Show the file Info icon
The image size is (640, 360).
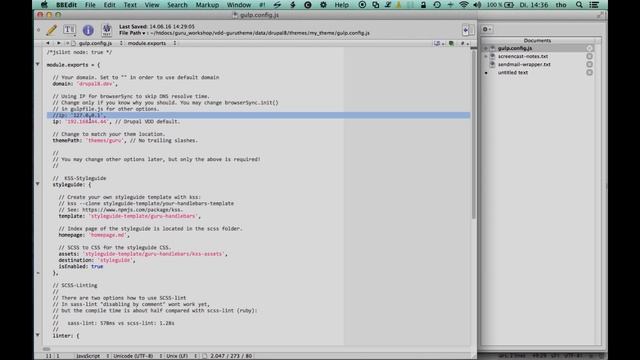pyautogui.click(x=88, y=30)
